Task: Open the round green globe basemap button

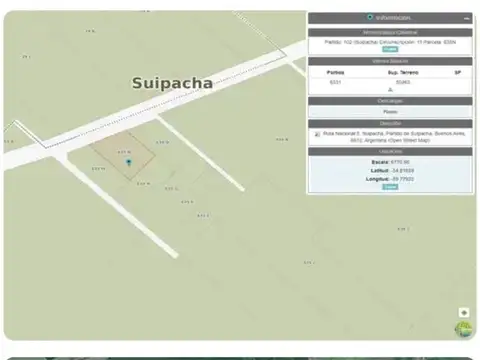Action: pyautogui.click(x=464, y=329)
